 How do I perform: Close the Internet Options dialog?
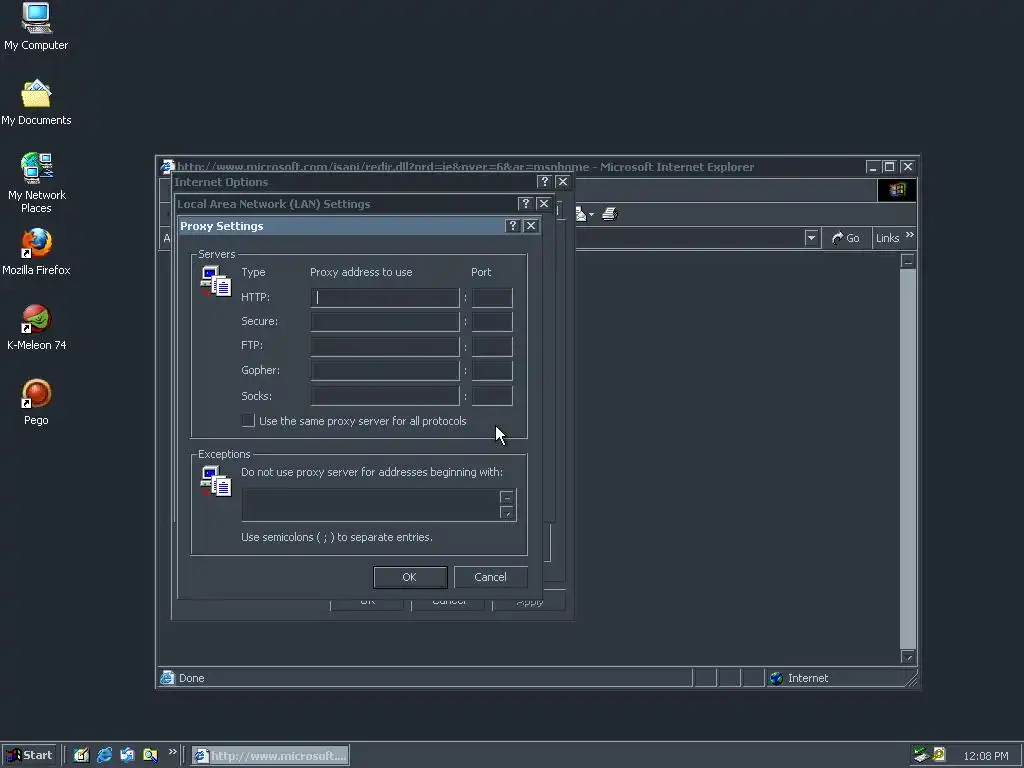tap(562, 182)
